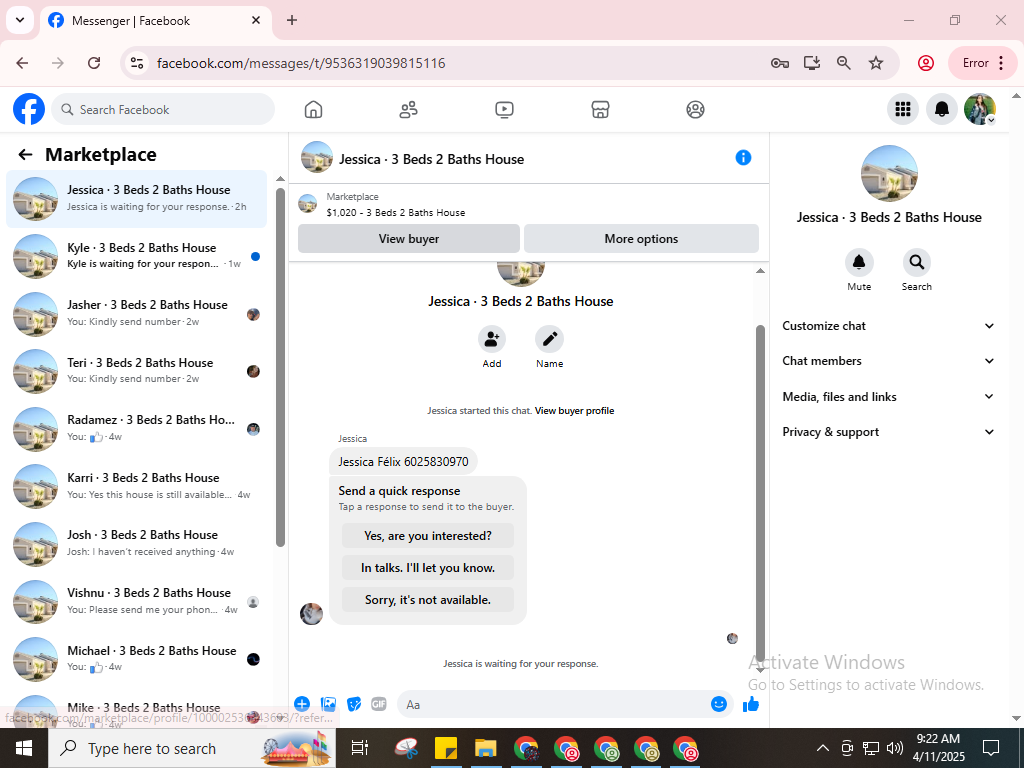Send quick reply "Yes, are you interested?"
Viewport: 1024px width, 768px height.
point(428,536)
